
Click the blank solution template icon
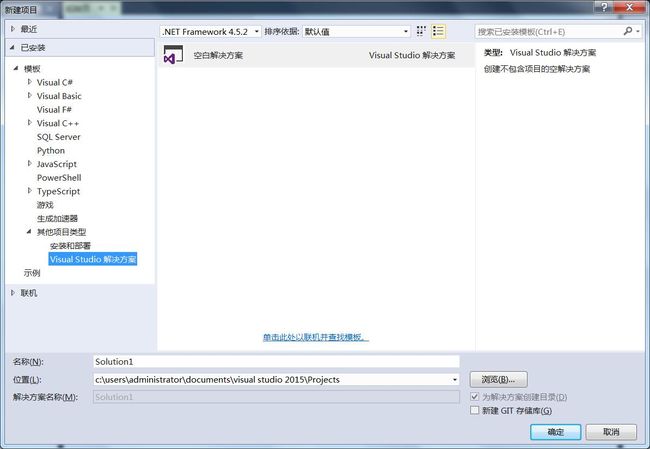click(x=173, y=55)
